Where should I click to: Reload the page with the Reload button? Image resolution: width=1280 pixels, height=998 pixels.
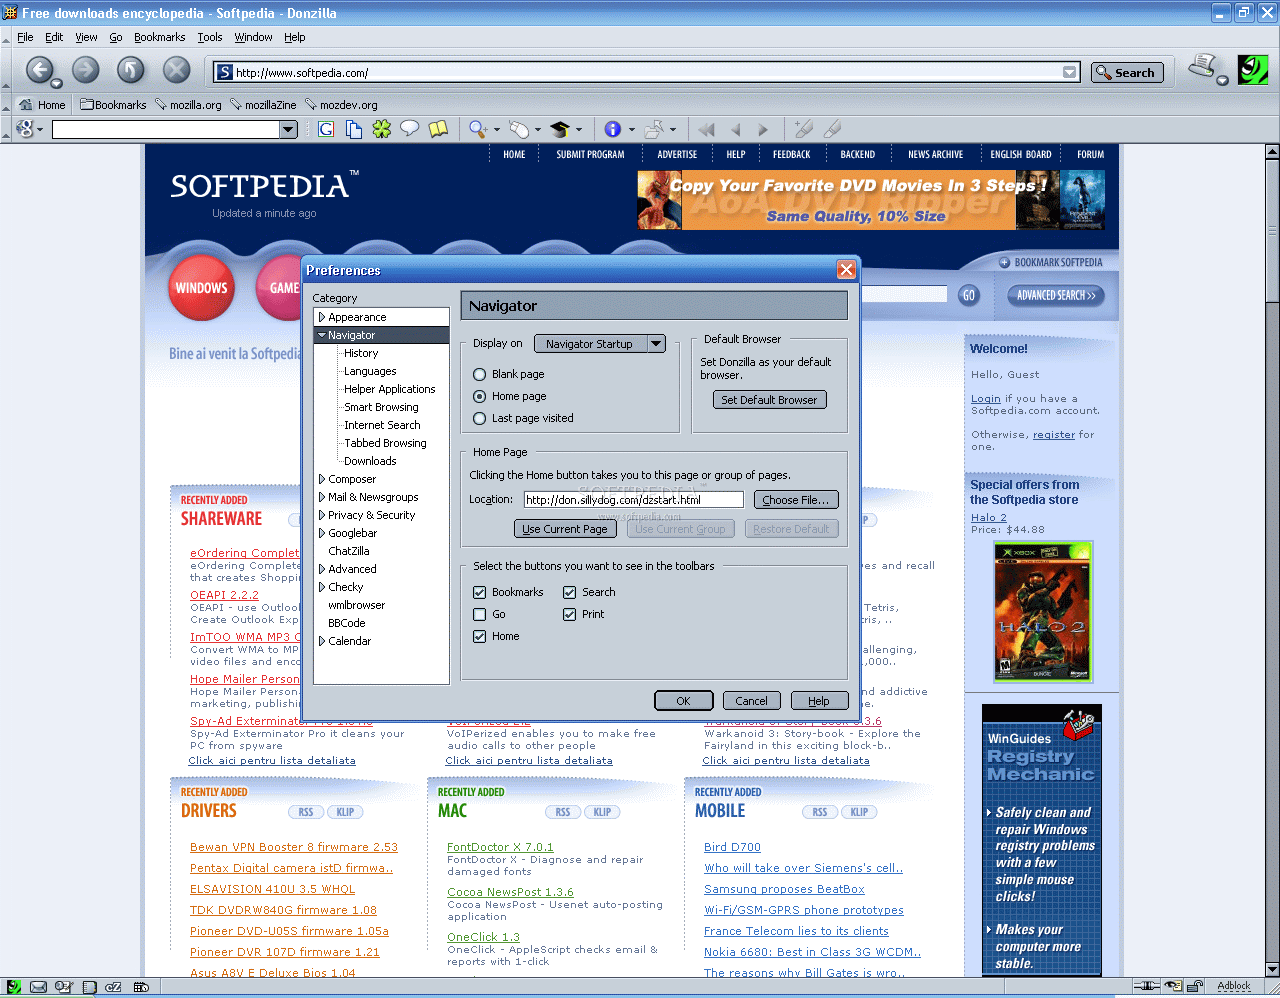131,70
